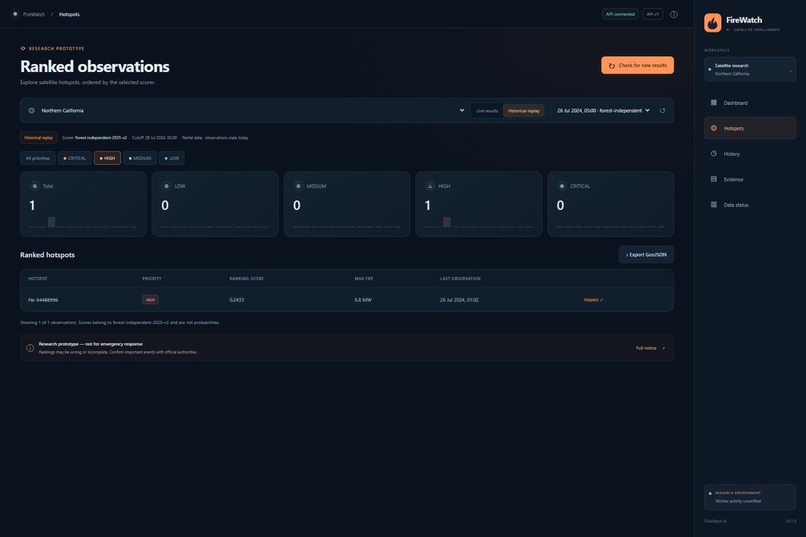Click the Total observations card
806x537 pixels.
pos(83,204)
